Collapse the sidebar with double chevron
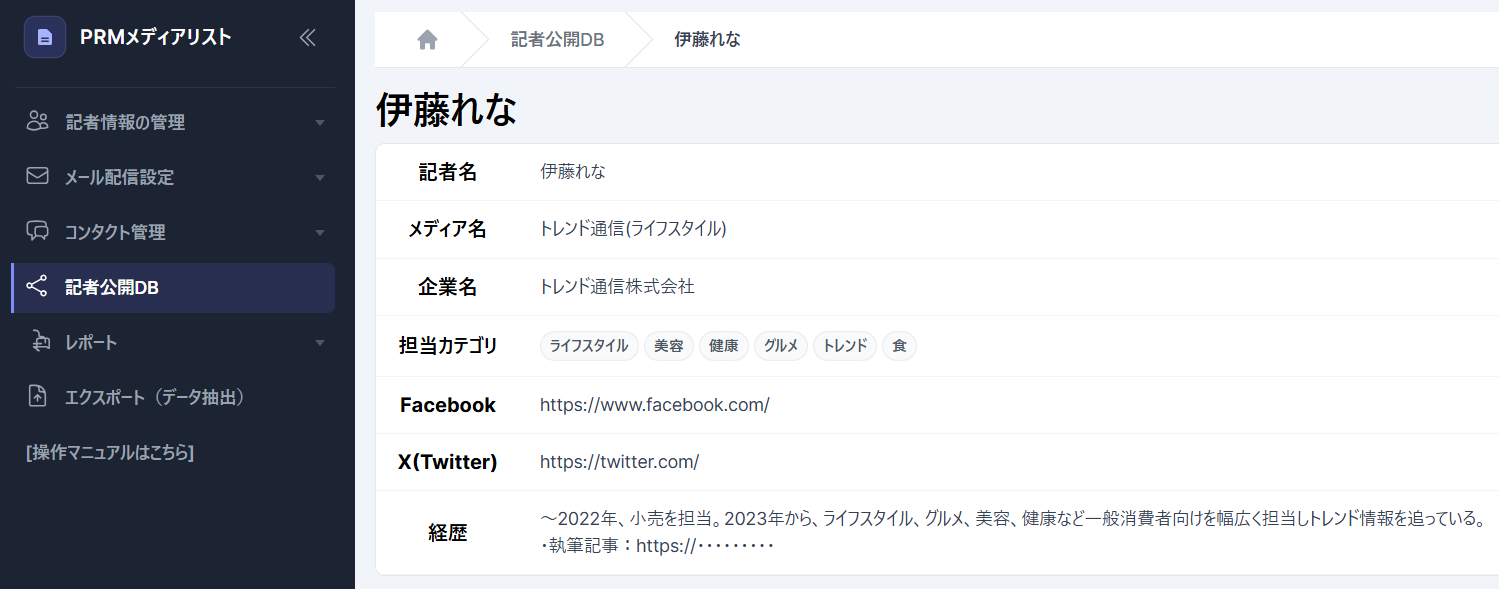This screenshot has height=589, width=1499. coord(307,38)
